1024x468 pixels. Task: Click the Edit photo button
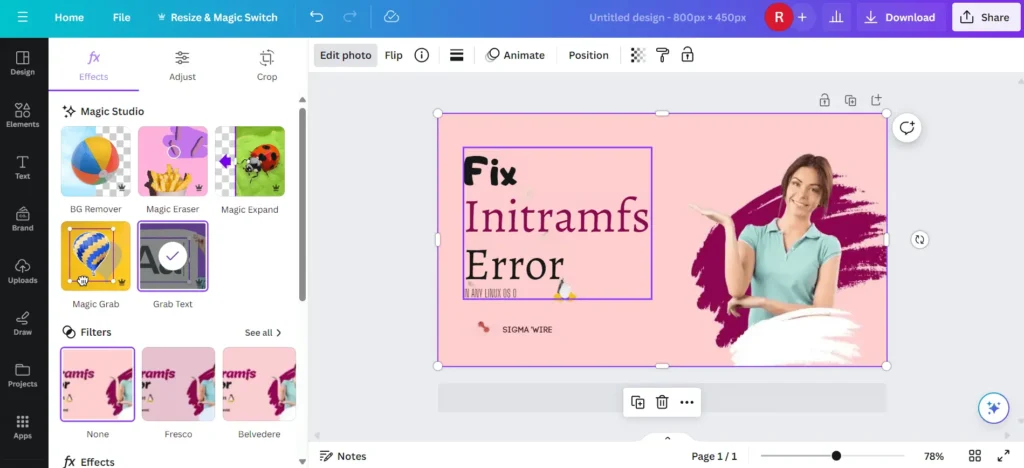(345, 55)
